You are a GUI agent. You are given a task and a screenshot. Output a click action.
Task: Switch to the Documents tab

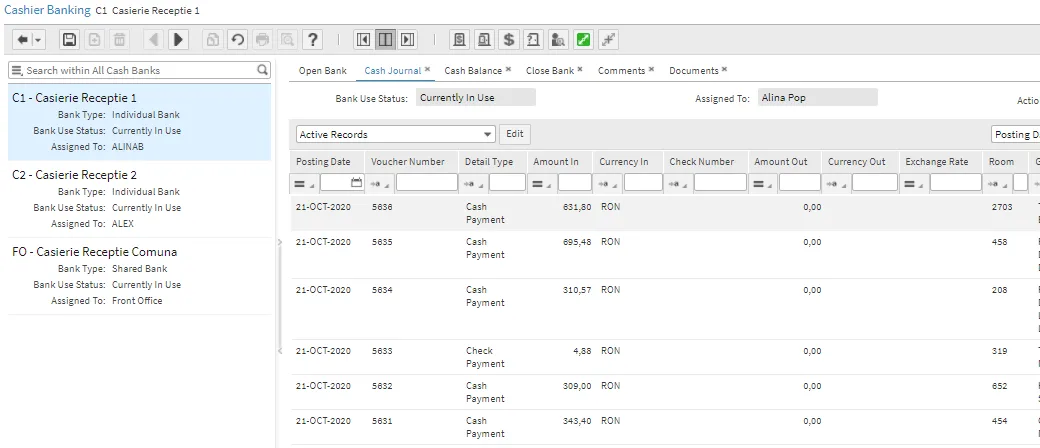click(x=694, y=70)
